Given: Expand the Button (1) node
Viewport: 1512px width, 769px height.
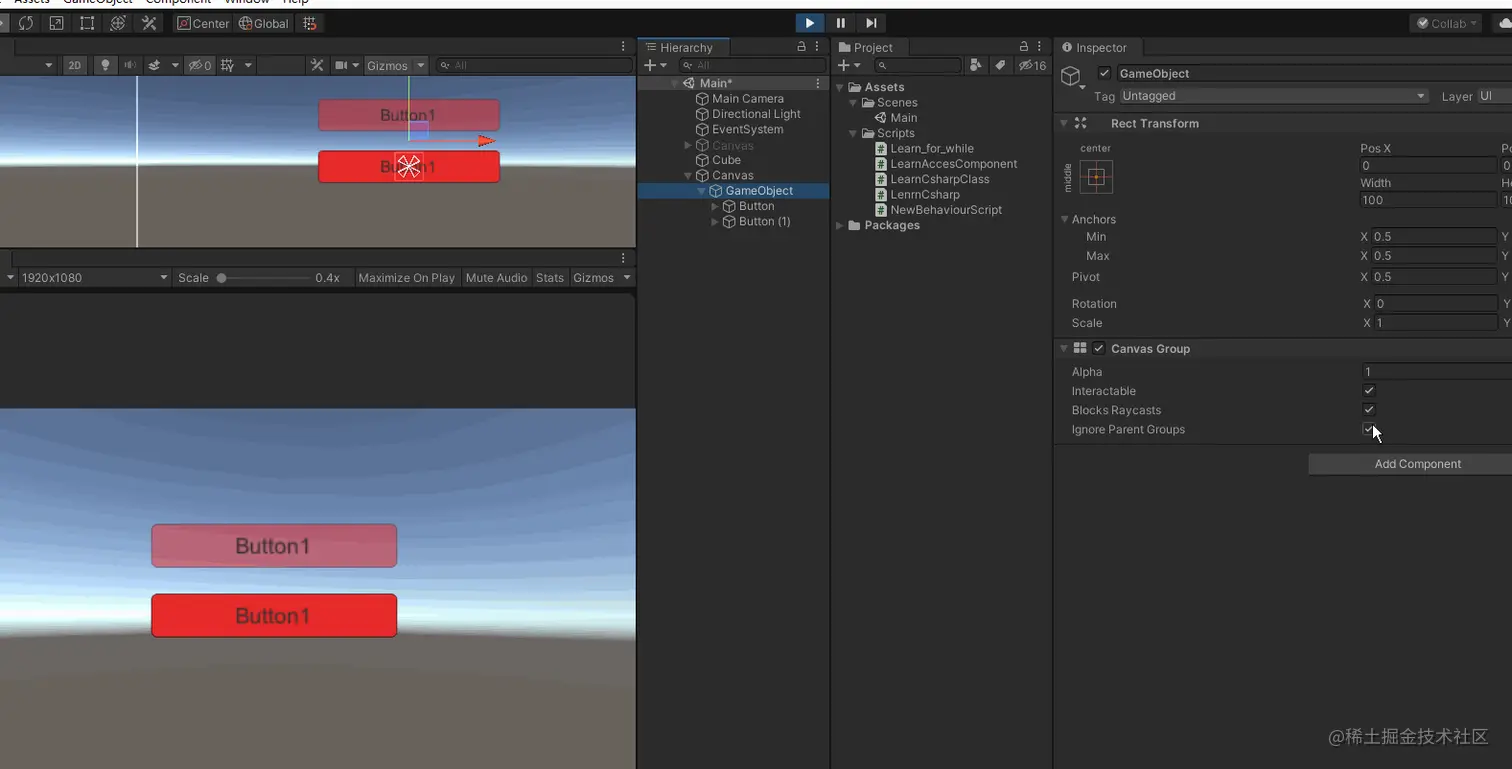Looking at the screenshot, I should coord(715,222).
